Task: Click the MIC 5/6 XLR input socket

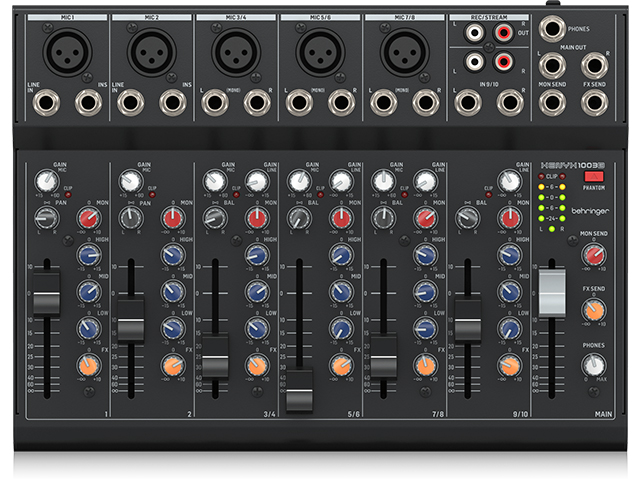Action: pos(319,47)
